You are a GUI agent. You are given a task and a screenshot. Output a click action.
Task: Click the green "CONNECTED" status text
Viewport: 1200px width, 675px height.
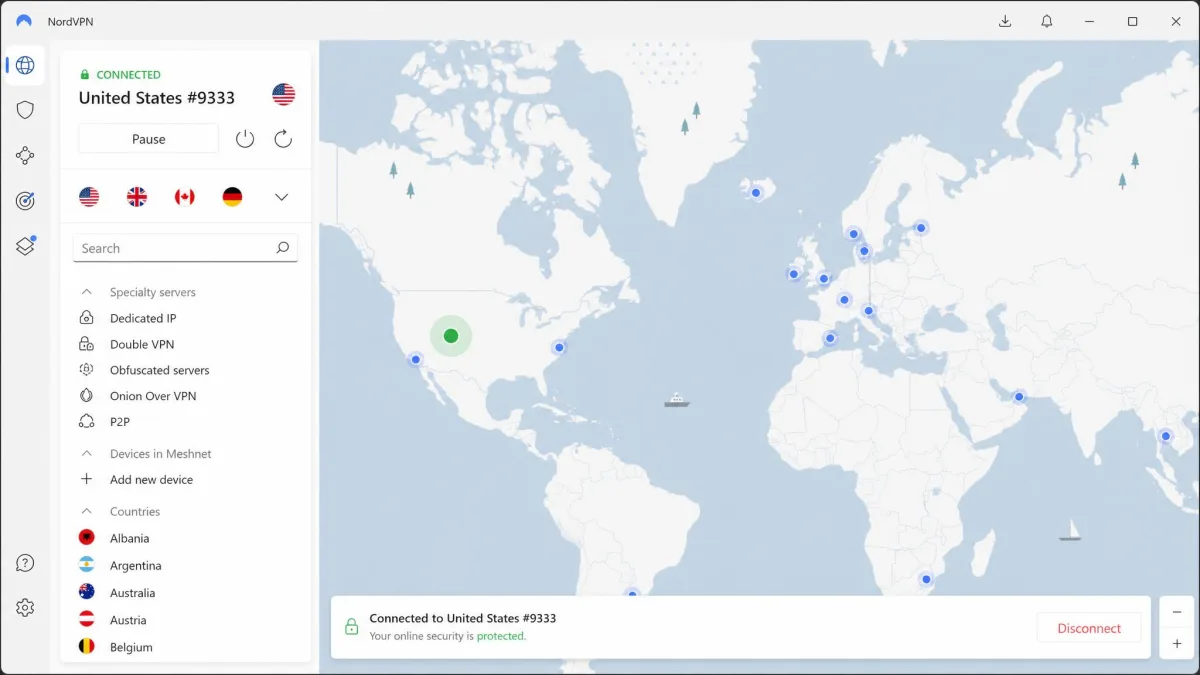(x=128, y=75)
